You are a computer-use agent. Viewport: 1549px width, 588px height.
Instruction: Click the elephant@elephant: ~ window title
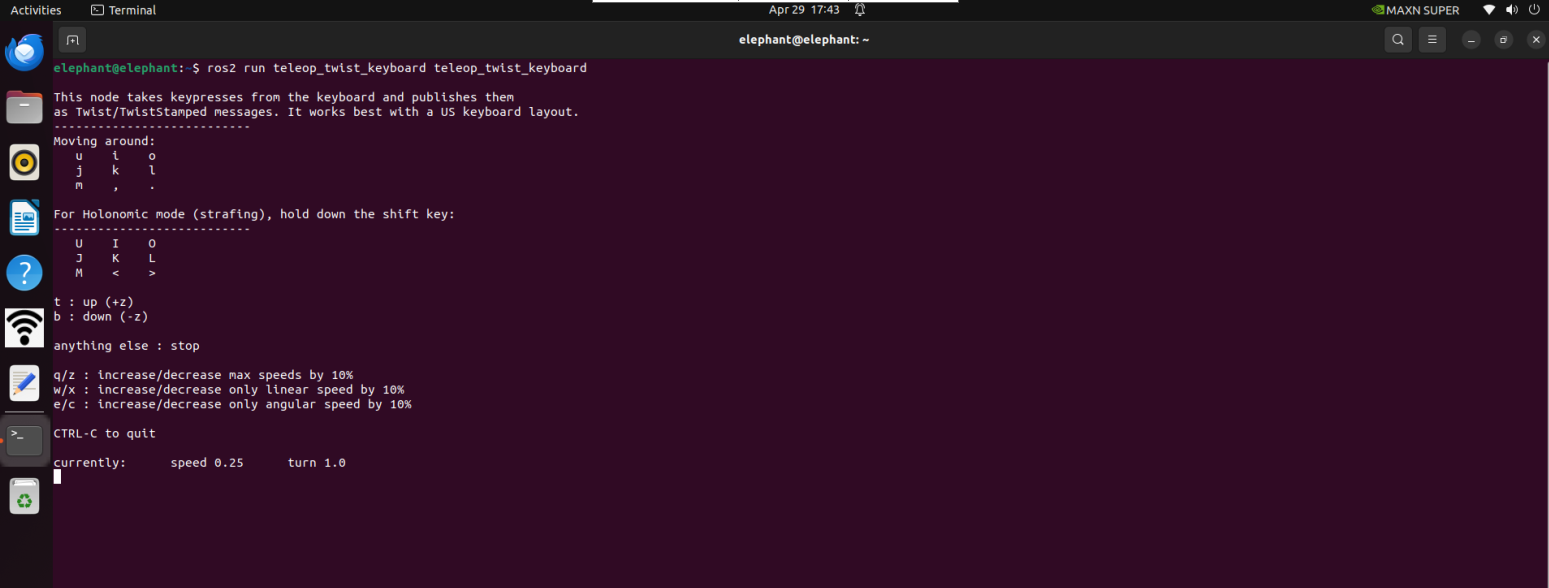click(x=804, y=40)
